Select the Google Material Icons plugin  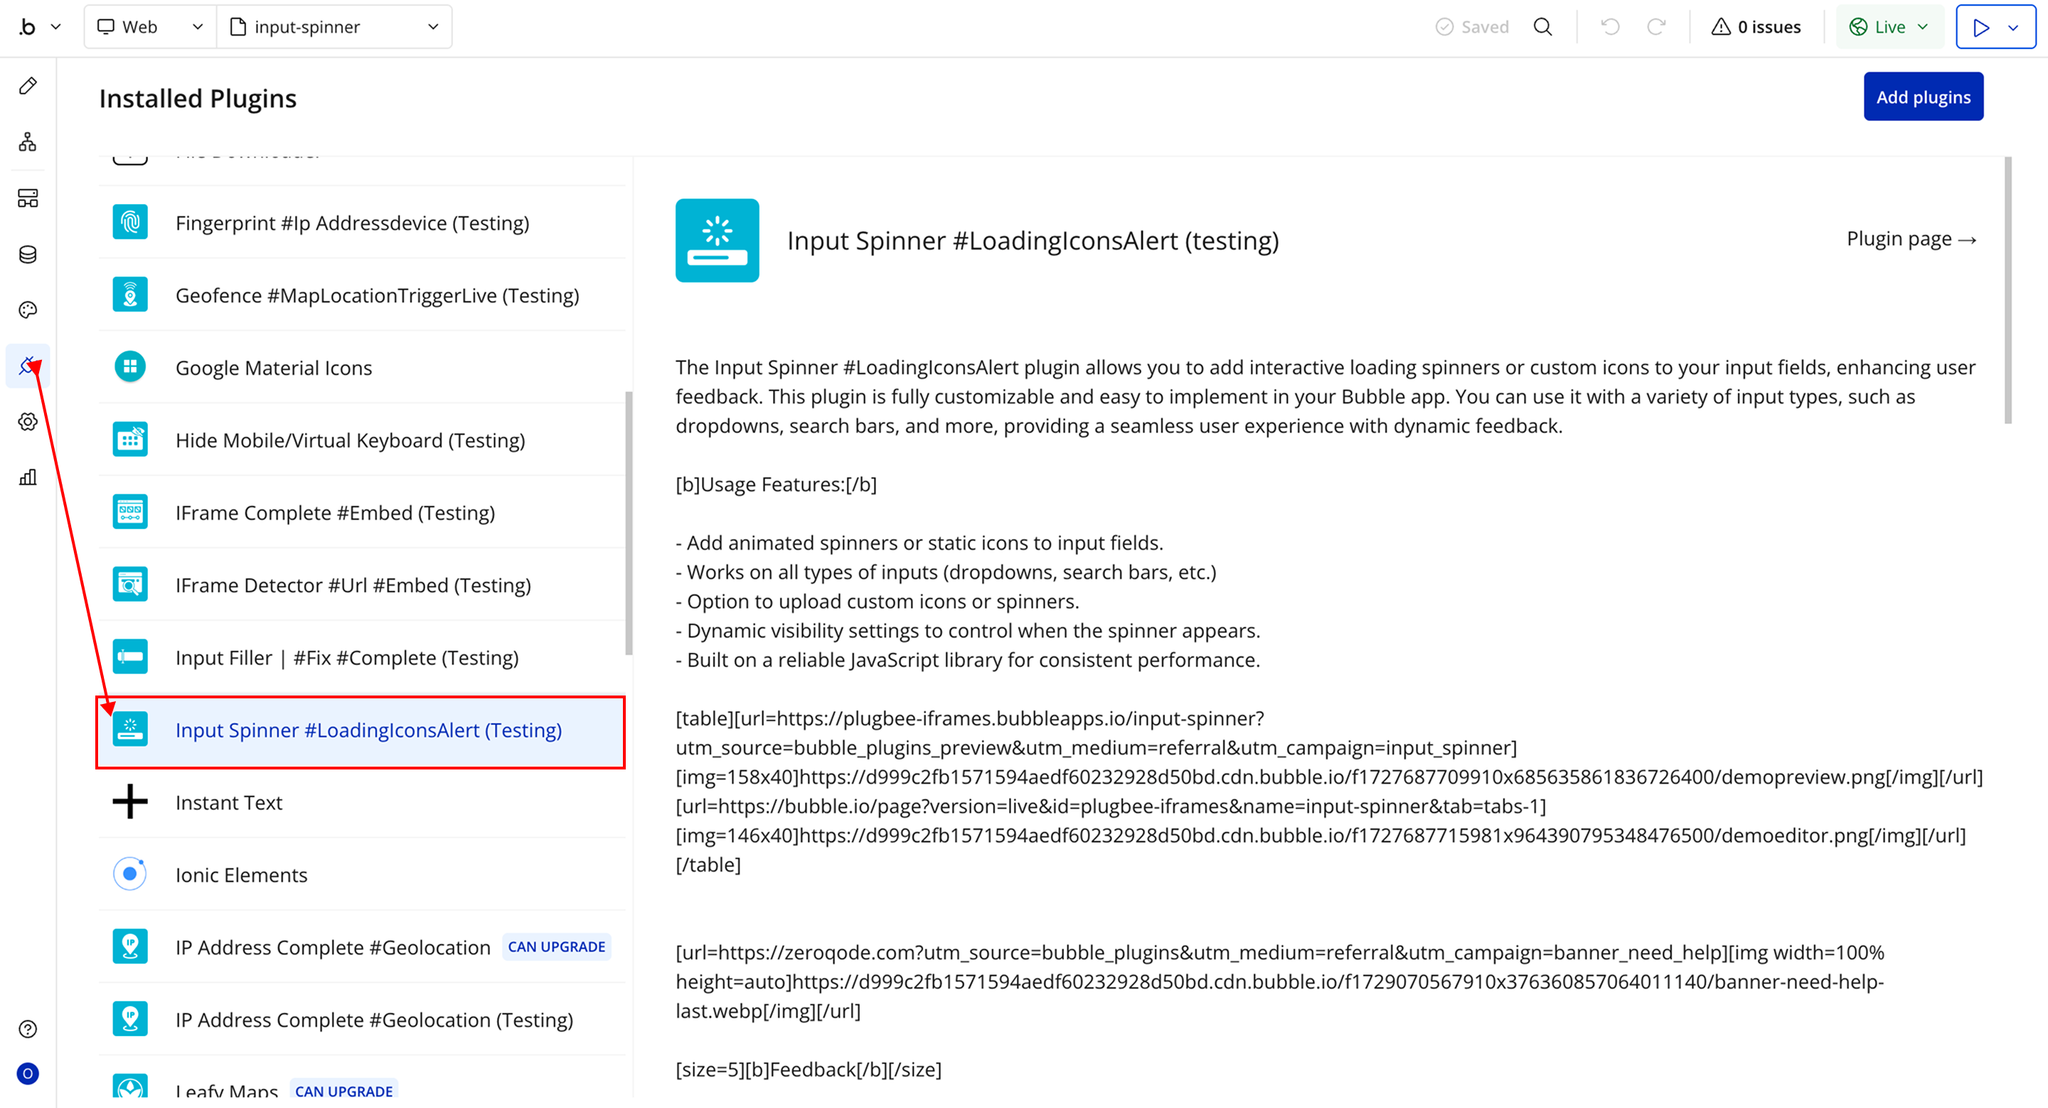pos(273,368)
